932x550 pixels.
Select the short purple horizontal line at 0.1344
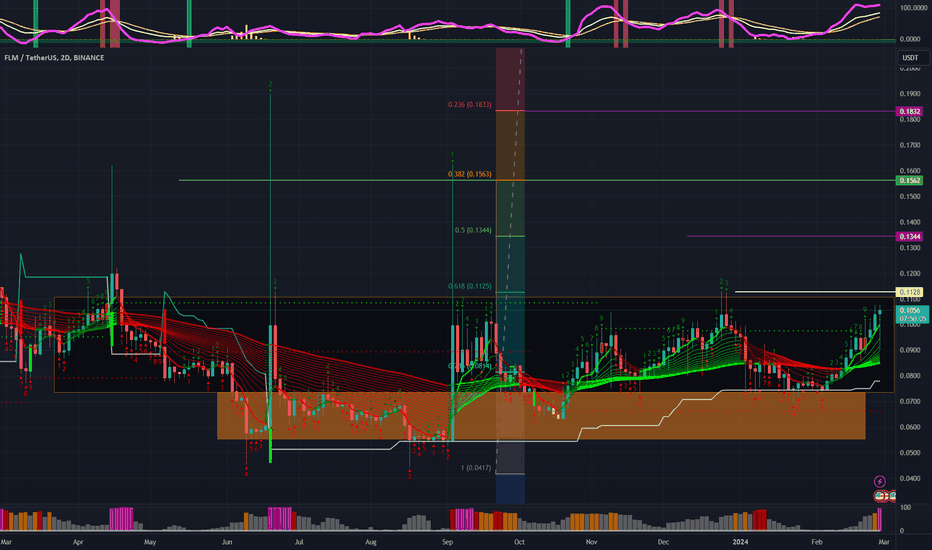coord(791,236)
